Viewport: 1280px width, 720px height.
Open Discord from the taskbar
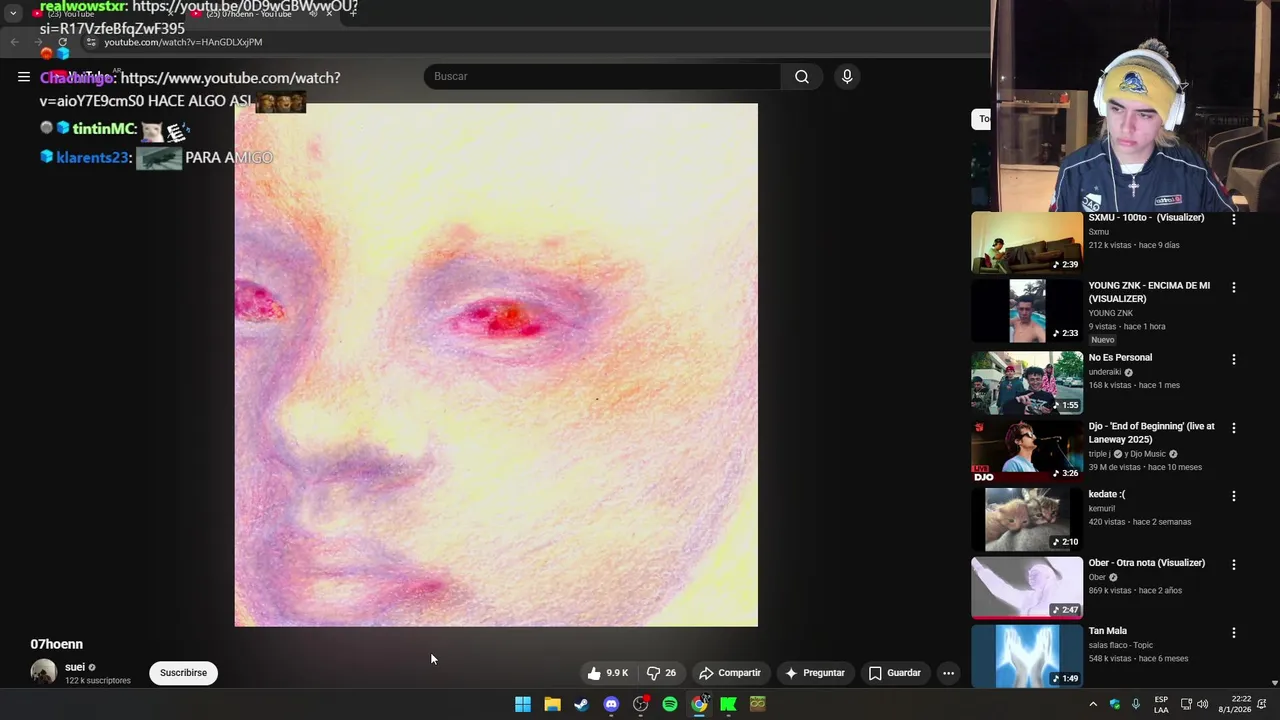(x=611, y=704)
